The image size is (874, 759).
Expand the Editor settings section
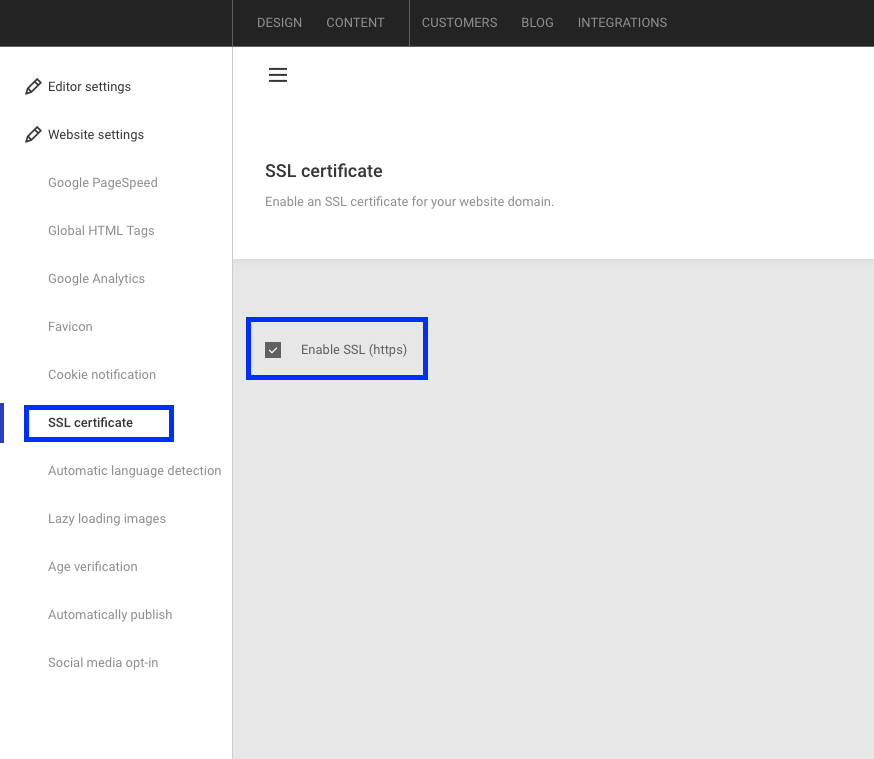(89, 86)
